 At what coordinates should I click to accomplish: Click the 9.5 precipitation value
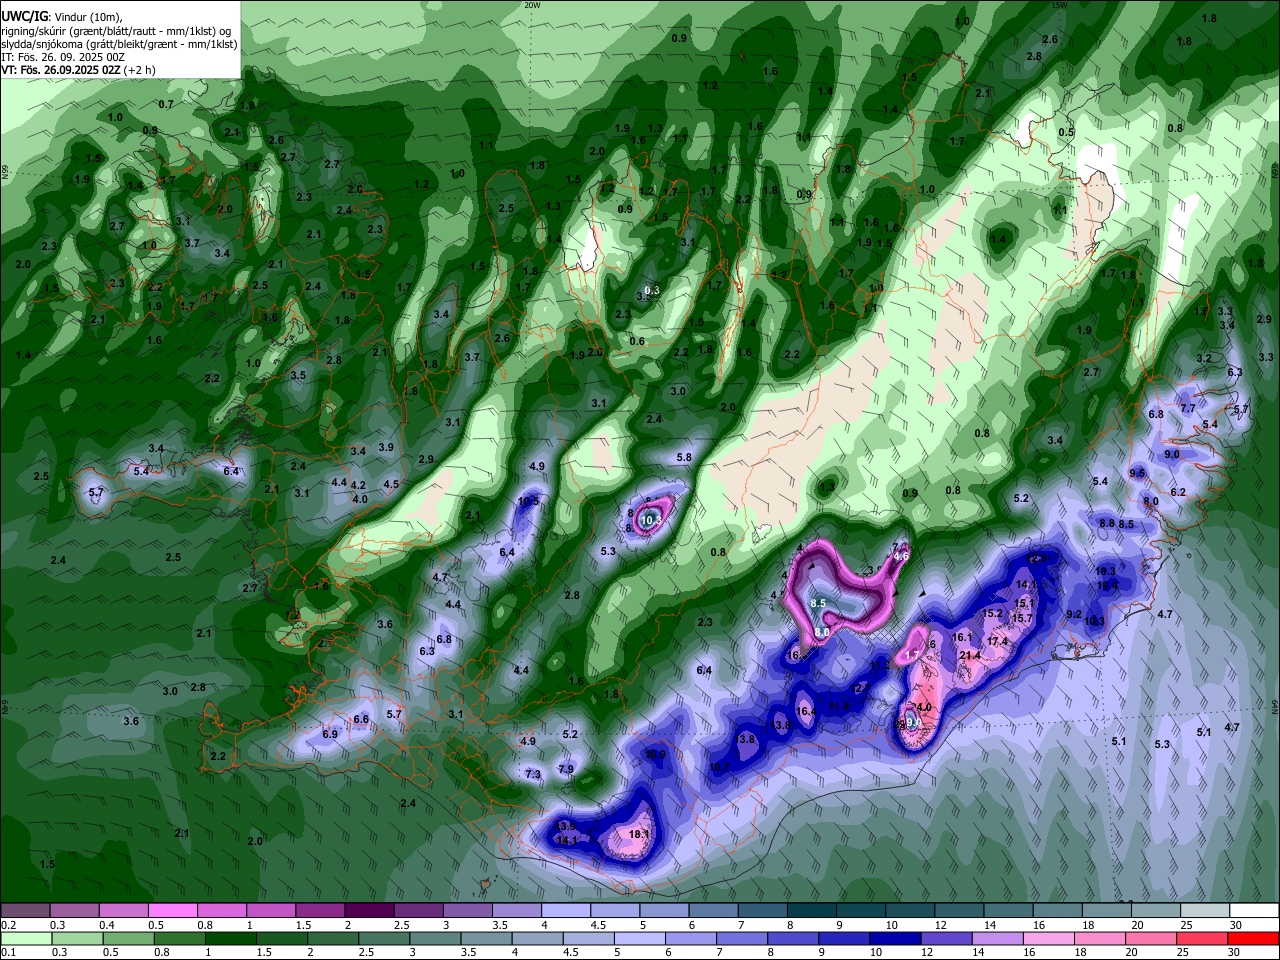(1137, 473)
